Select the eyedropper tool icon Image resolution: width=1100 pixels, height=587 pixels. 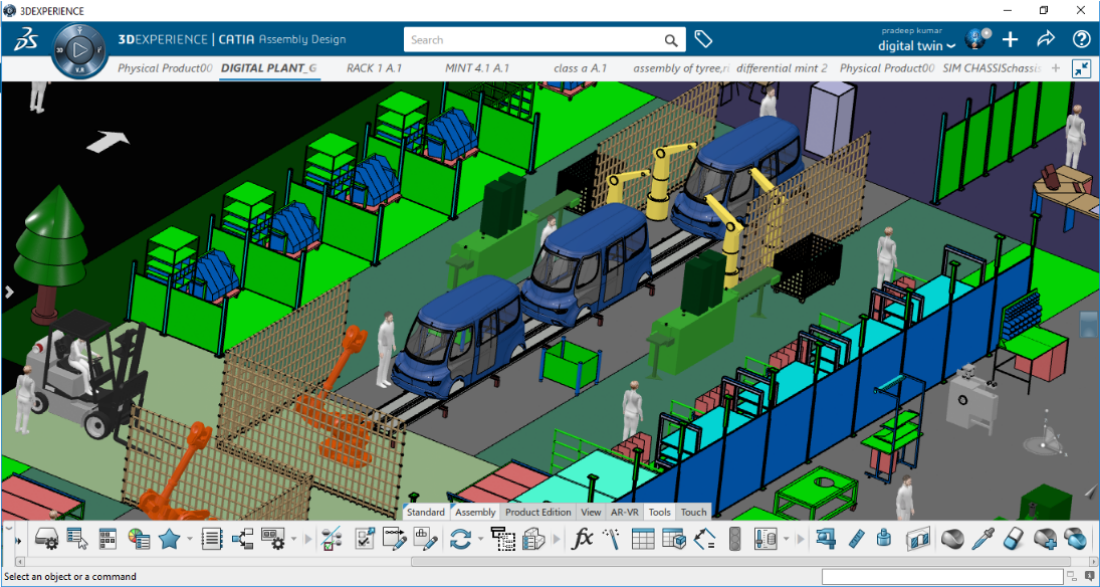[983, 539]
